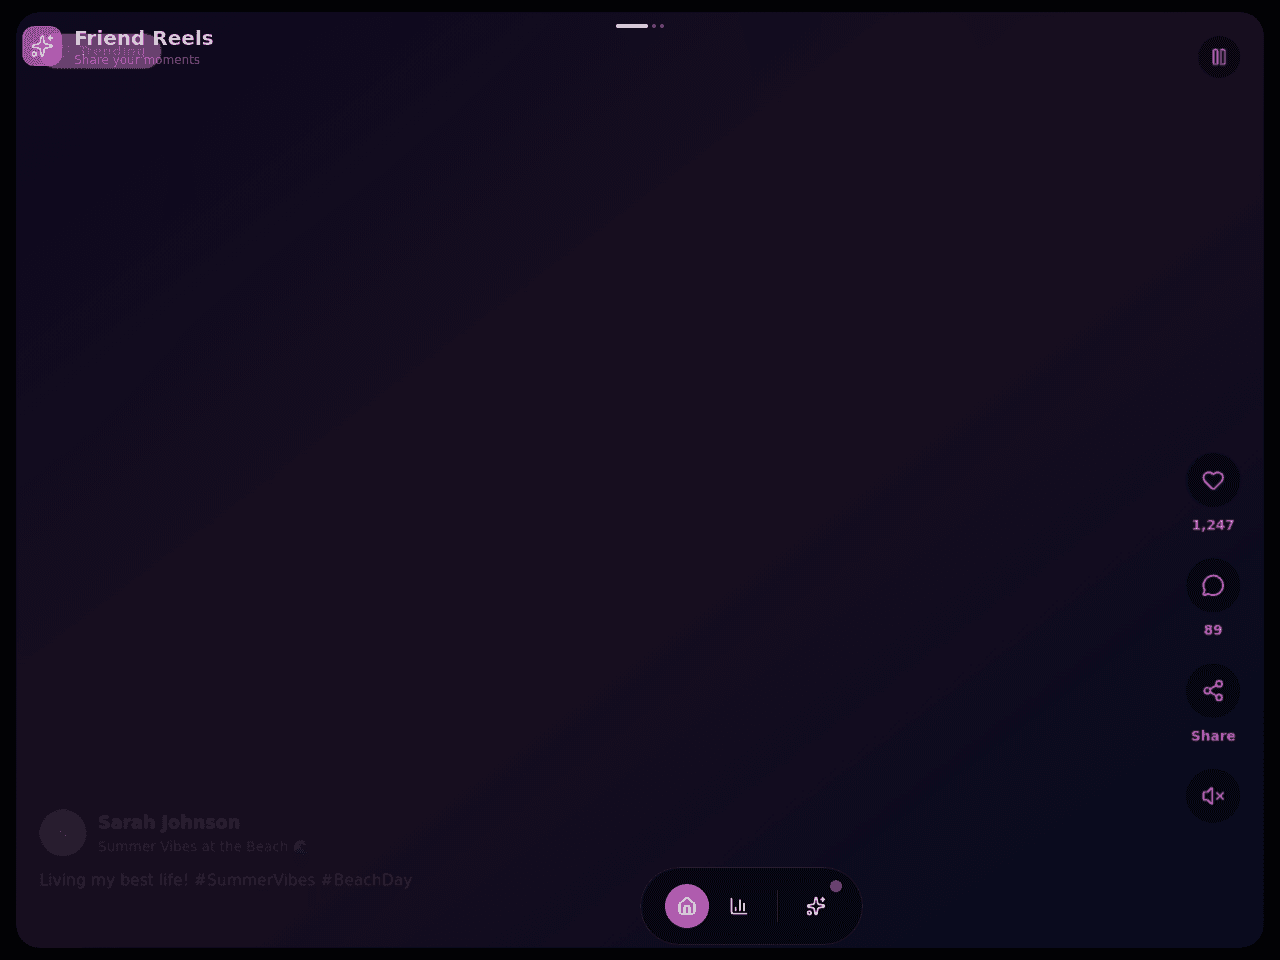Click the 1,247 likes count
The image size is (1280, 960).
pos(1213,525)
